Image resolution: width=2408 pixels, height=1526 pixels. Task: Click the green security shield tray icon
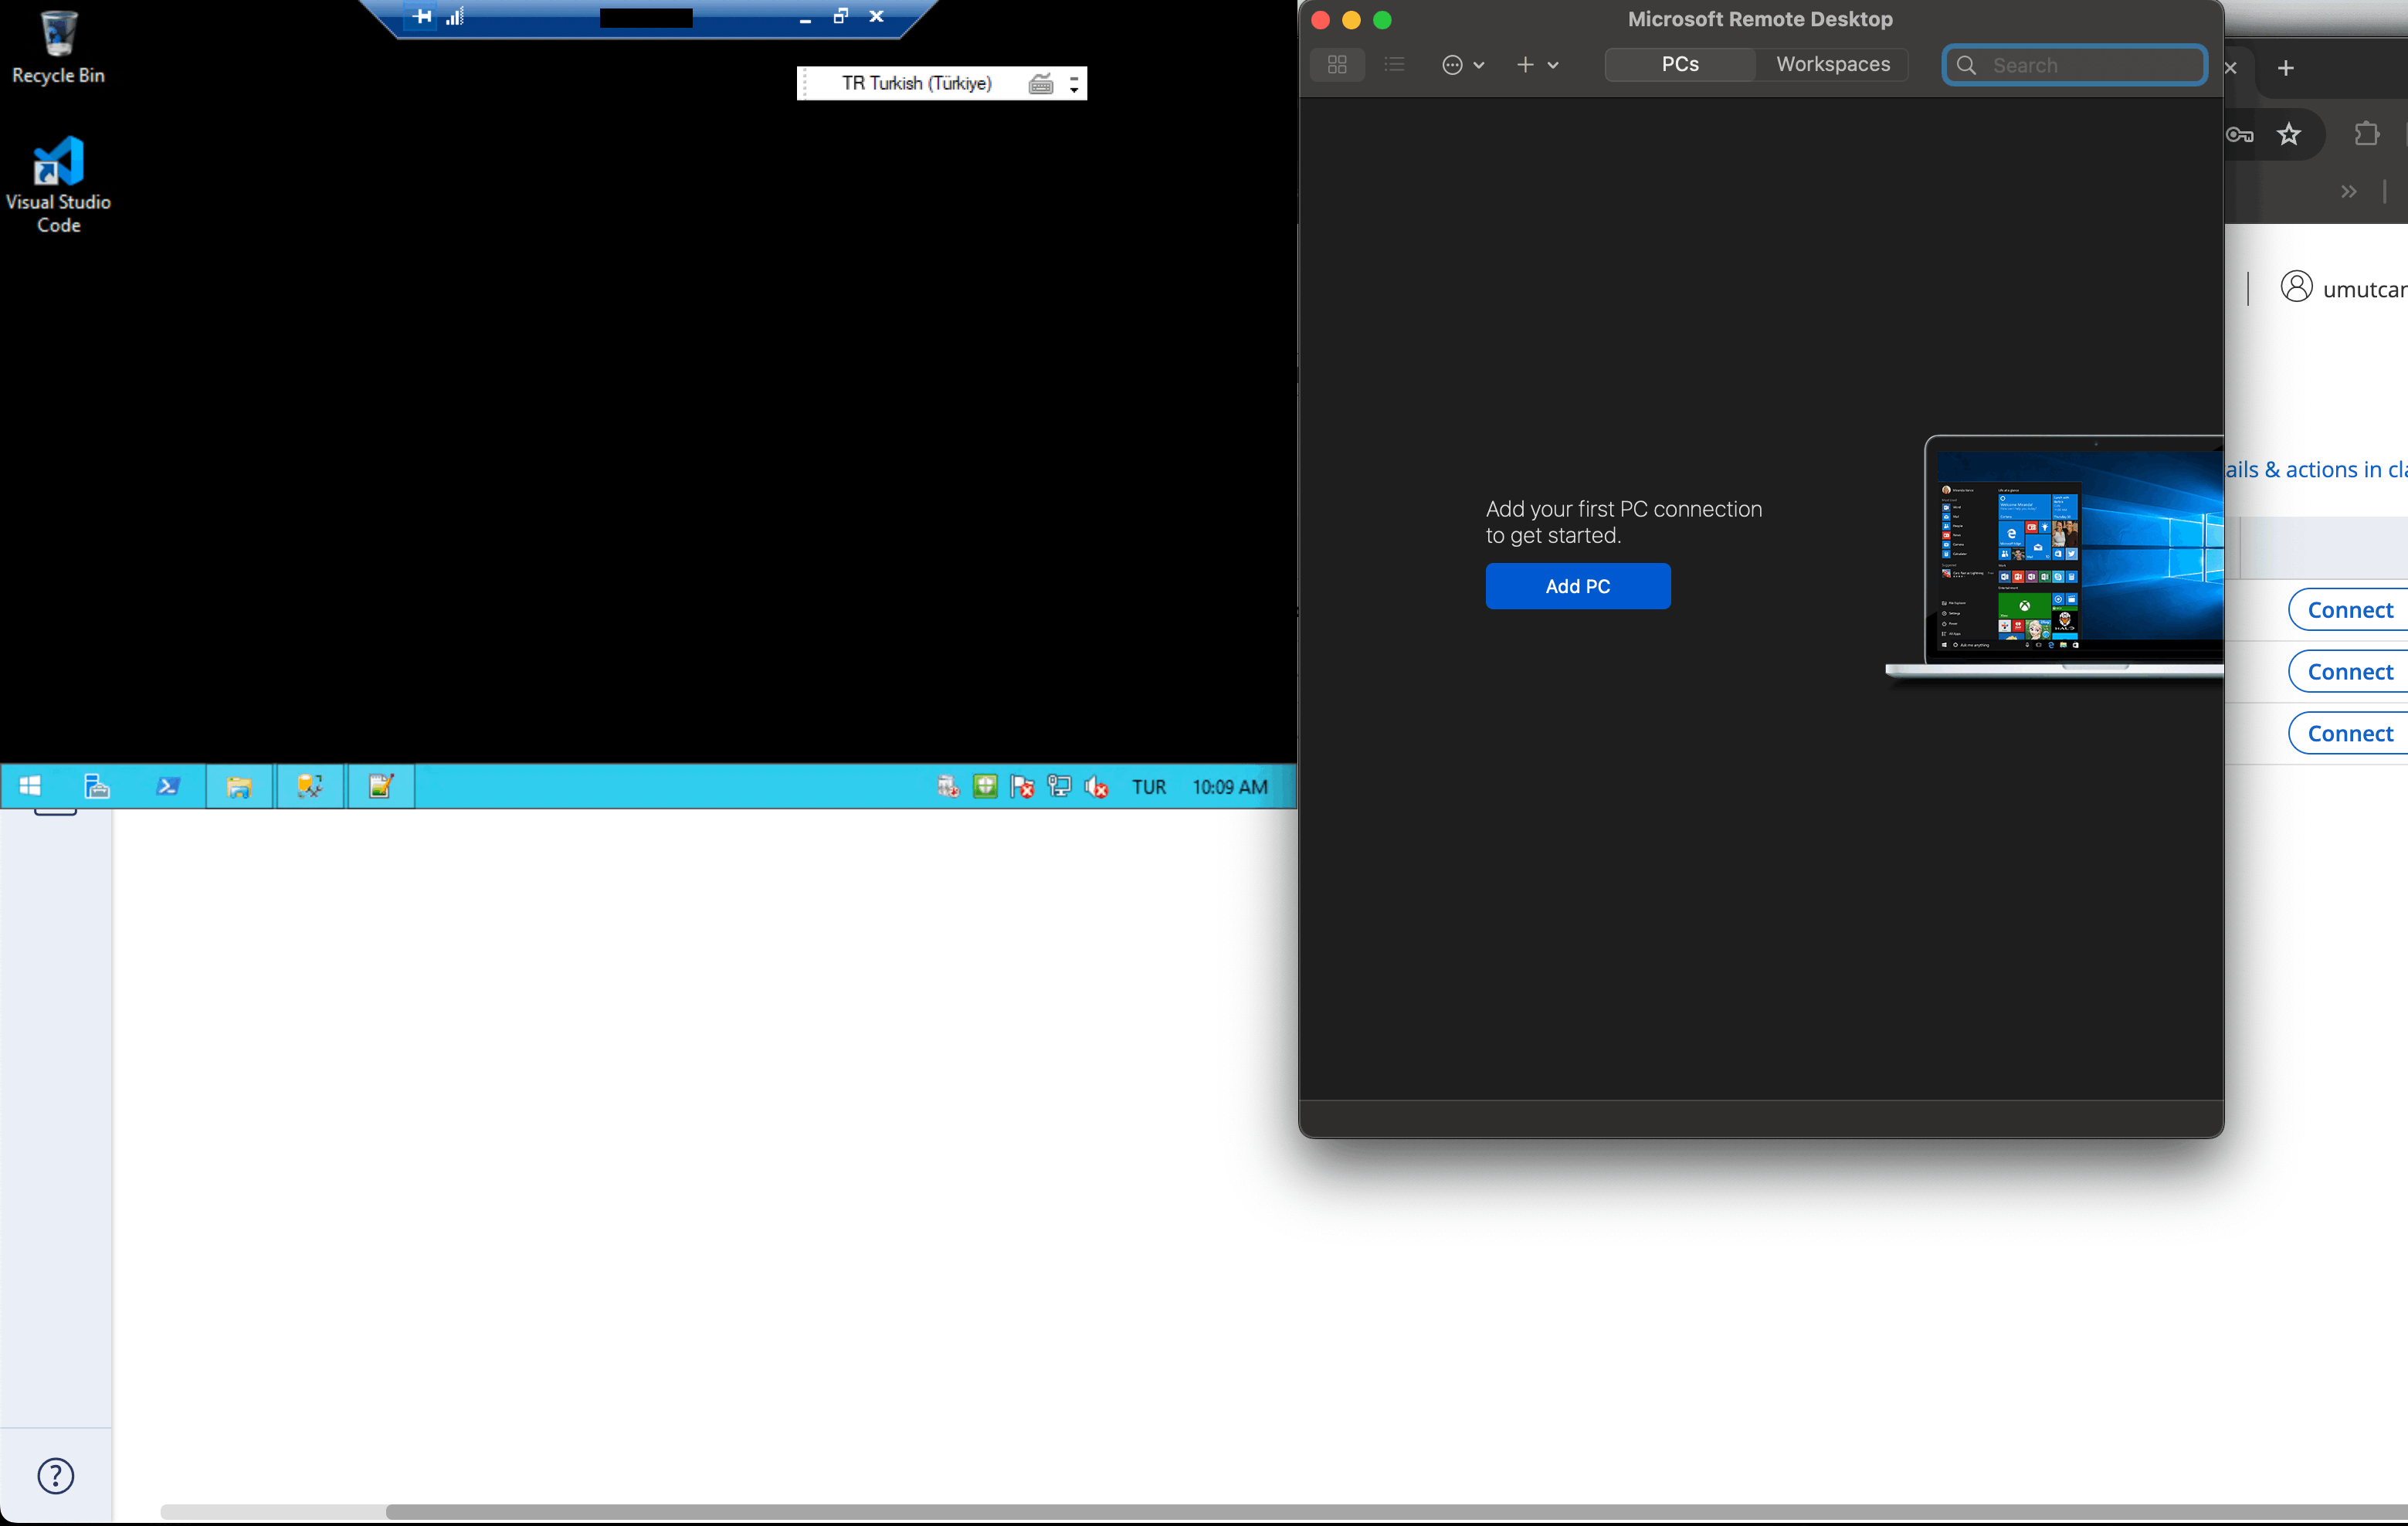[x=985, y=787]
